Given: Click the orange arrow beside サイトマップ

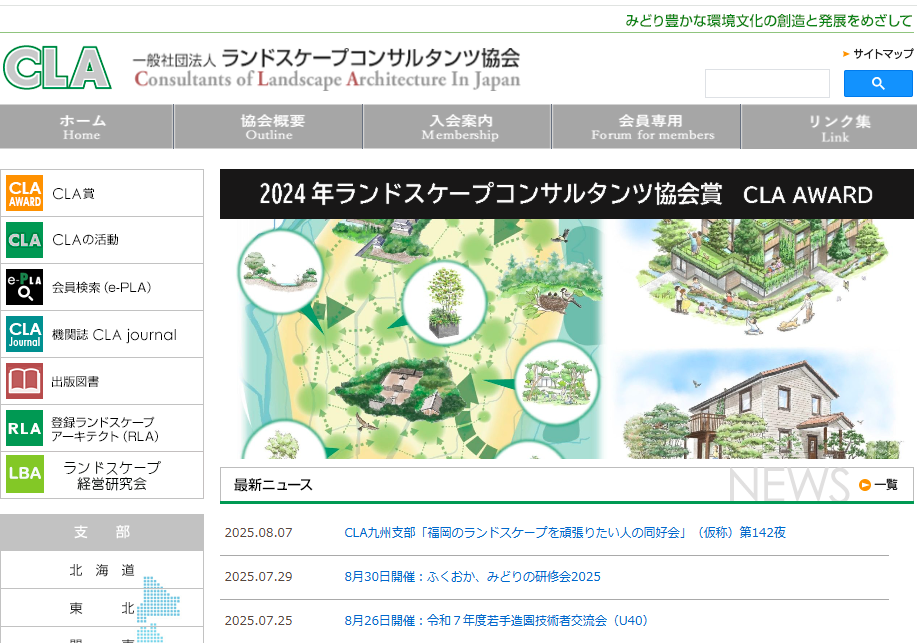Looking at the screenshot, I should coord(846,54).
